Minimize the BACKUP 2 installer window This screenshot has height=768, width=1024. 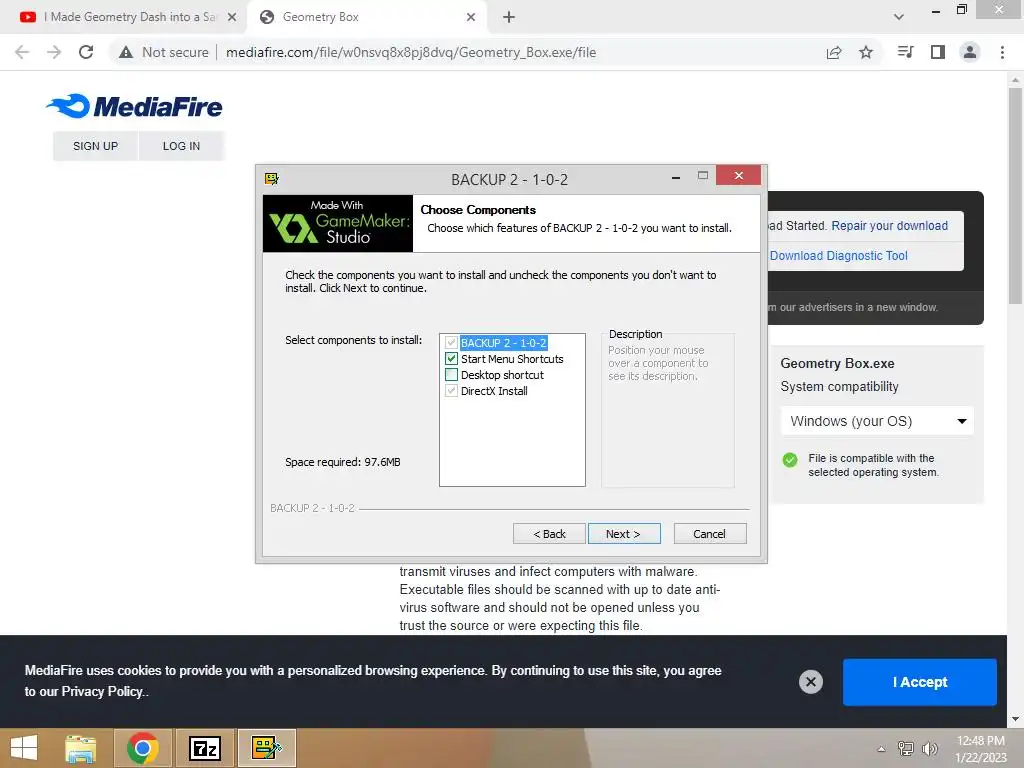[676, 178]
